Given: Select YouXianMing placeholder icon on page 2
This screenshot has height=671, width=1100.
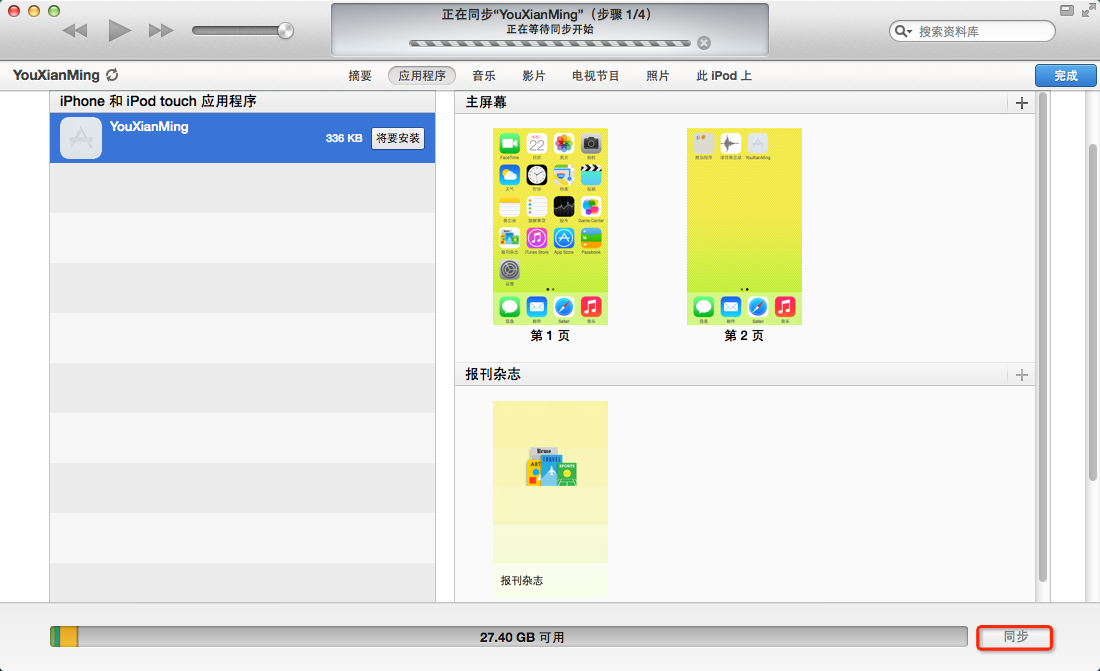Looking at the screenshot, I should [758, 143].
